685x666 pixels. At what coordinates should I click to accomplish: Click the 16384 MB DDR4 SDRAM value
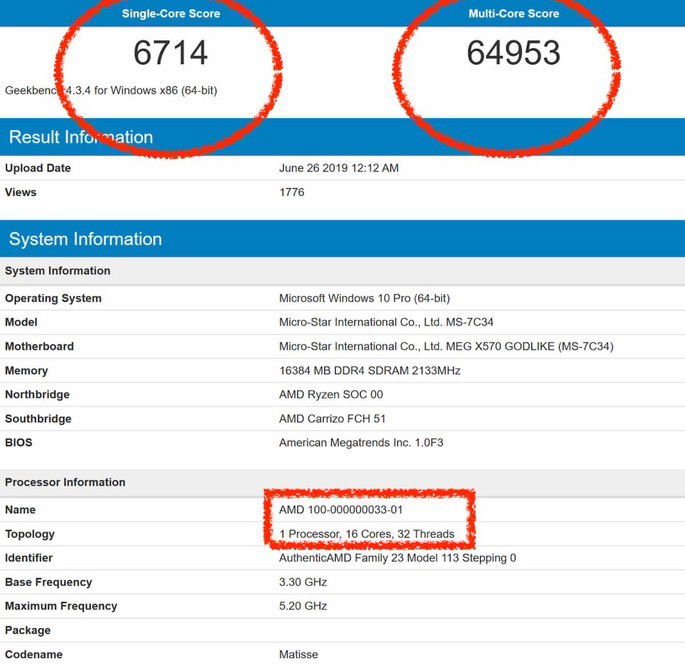tap(370, 371)
